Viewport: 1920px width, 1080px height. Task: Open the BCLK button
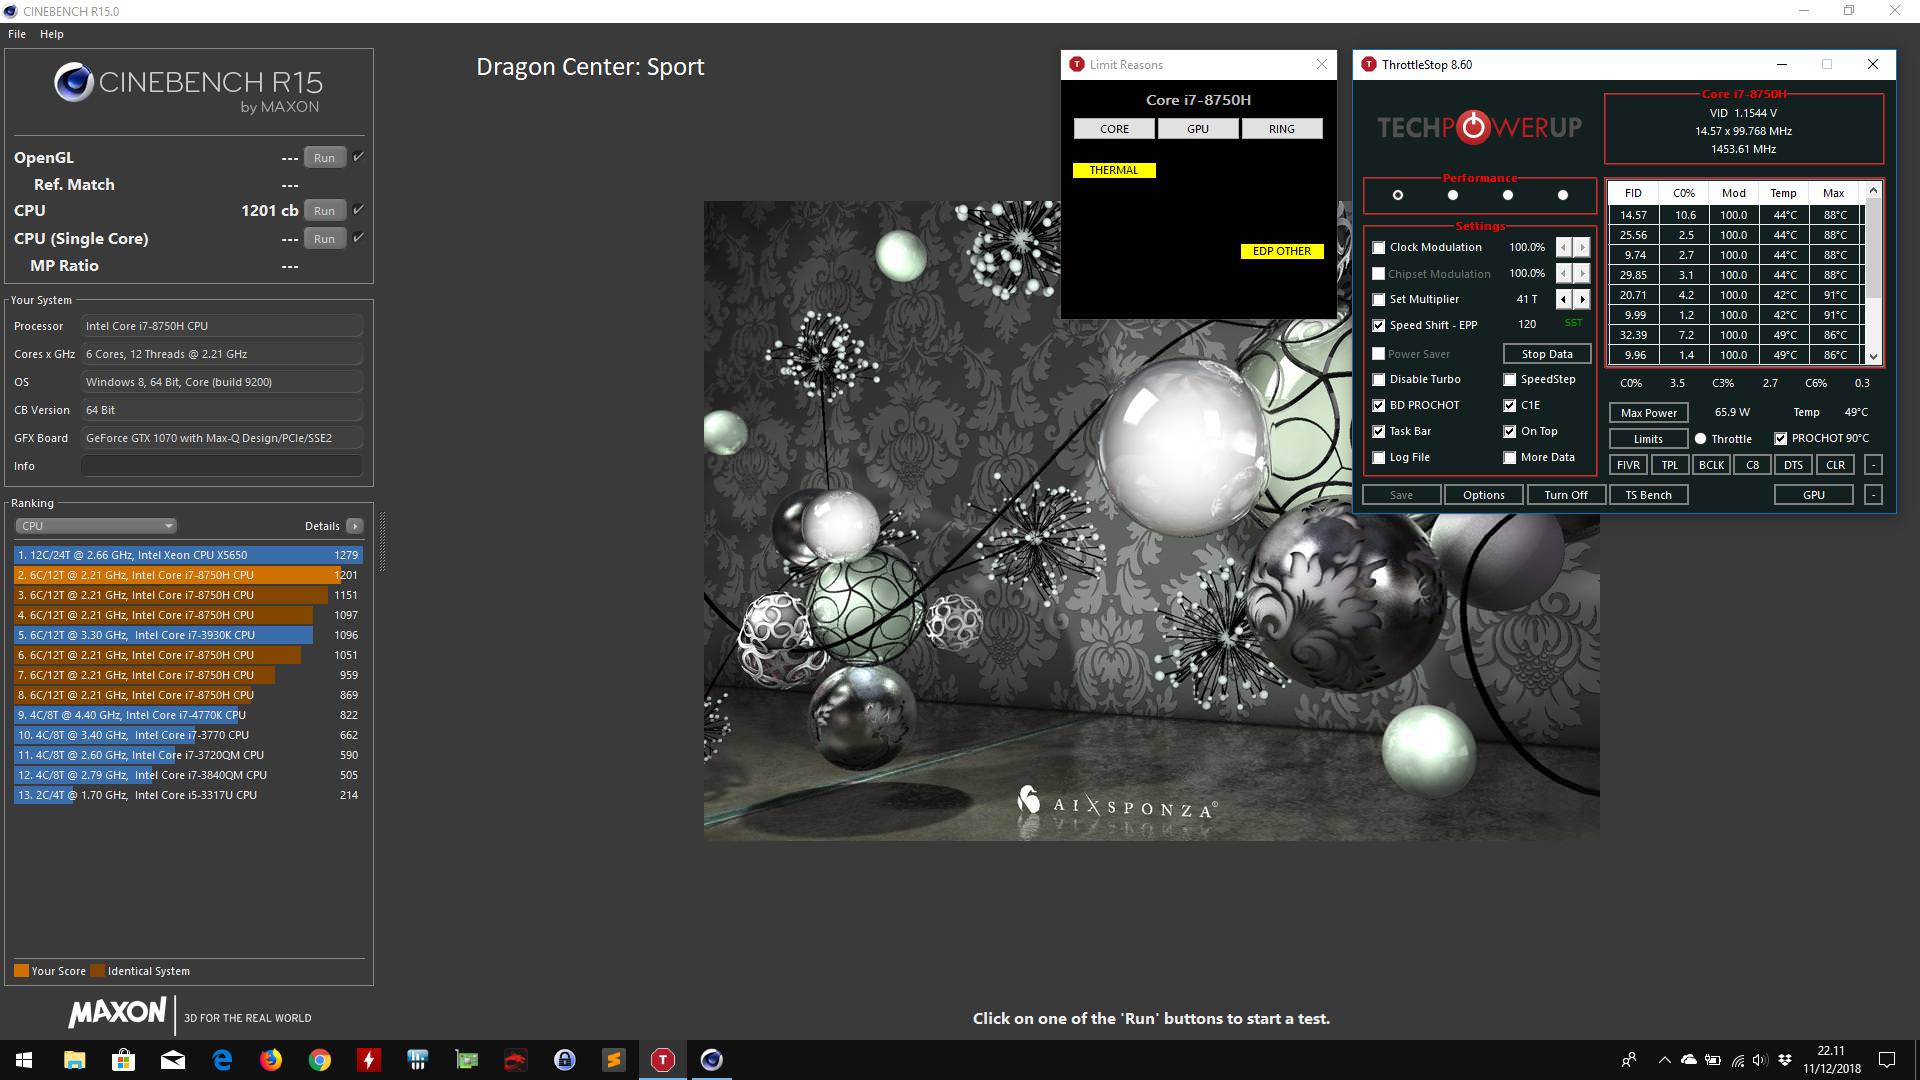1711,465
